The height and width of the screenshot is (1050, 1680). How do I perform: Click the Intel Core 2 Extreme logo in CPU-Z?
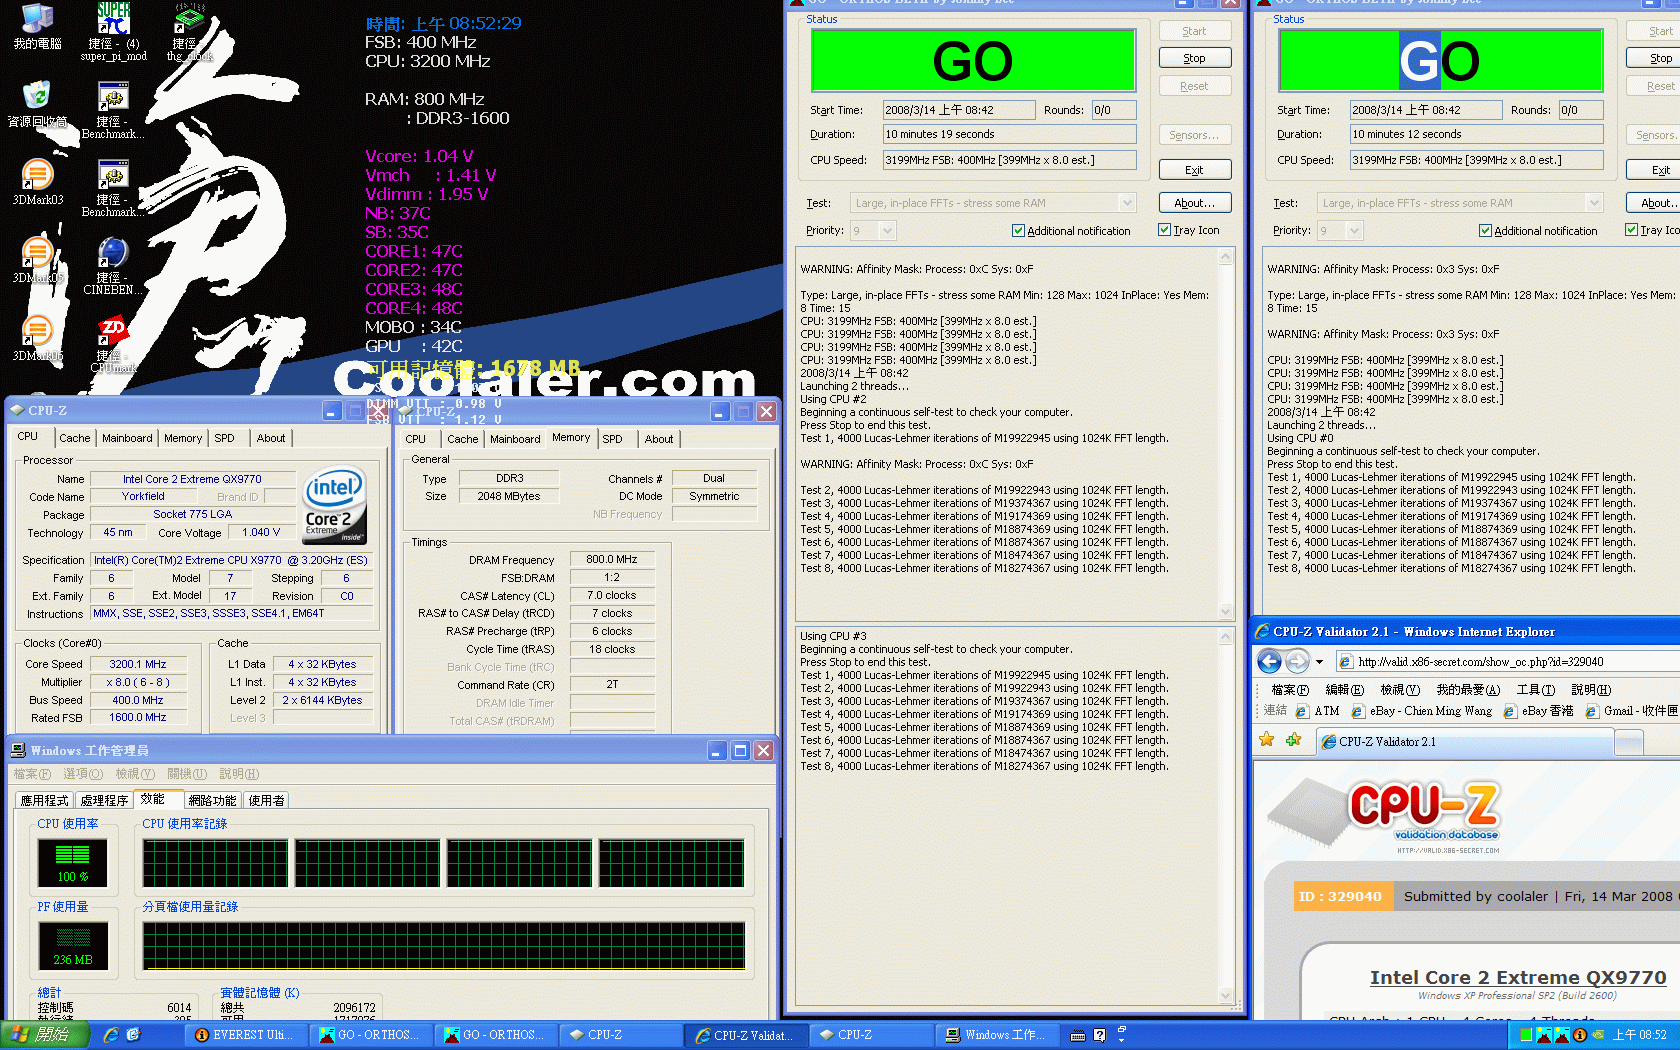(x=334, y=506)
